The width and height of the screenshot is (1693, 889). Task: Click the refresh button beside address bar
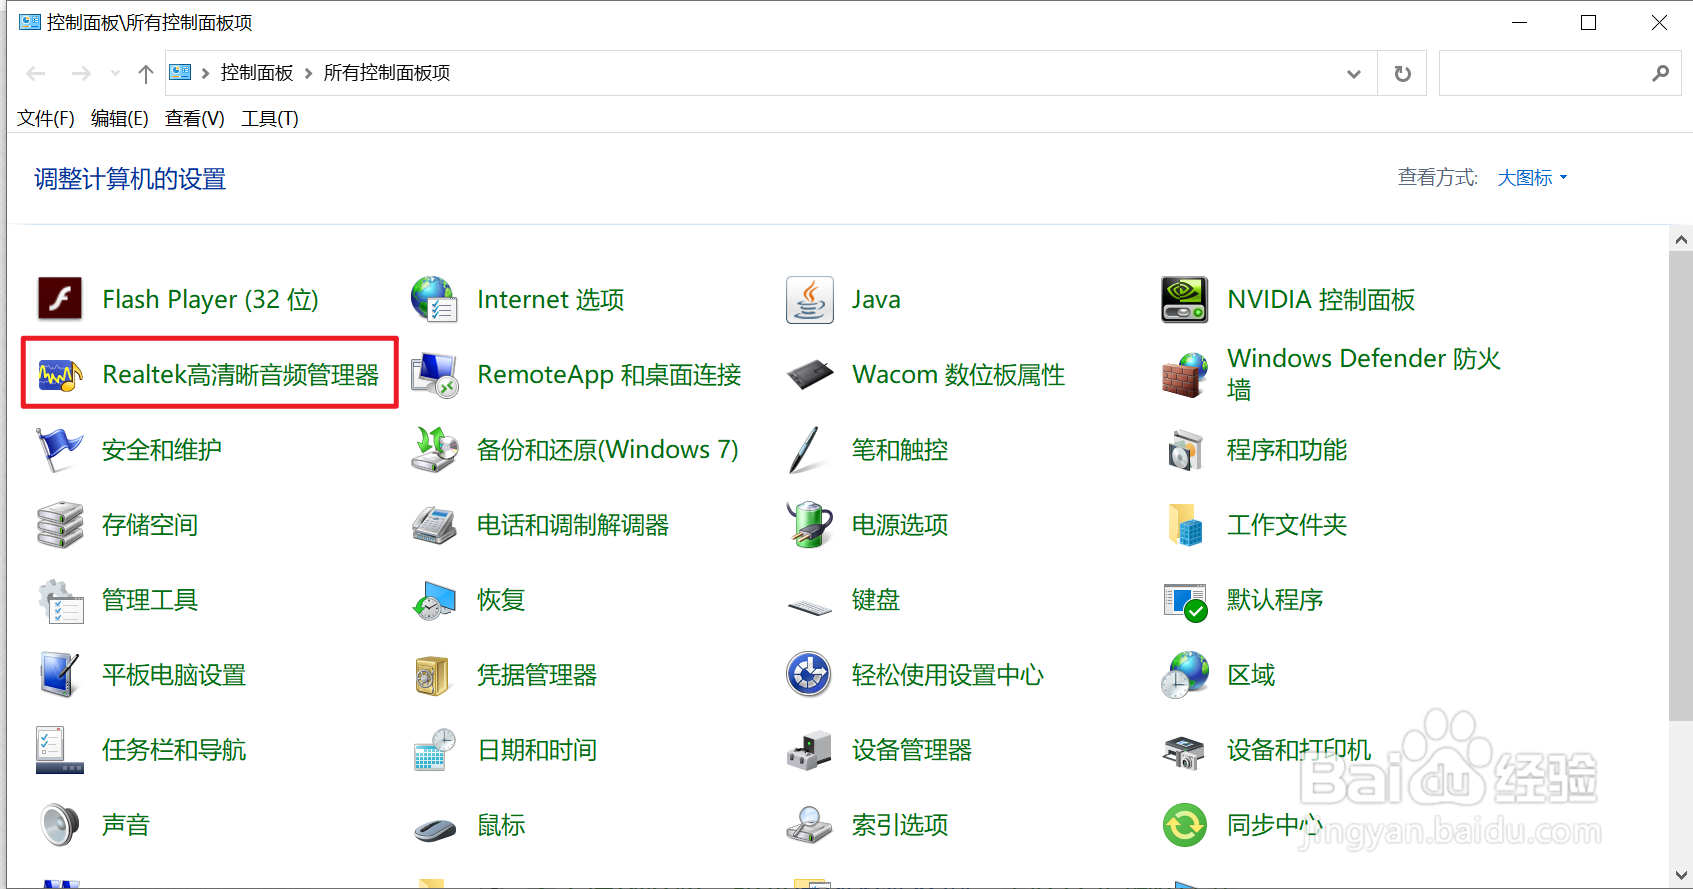tap(1403, 73)
